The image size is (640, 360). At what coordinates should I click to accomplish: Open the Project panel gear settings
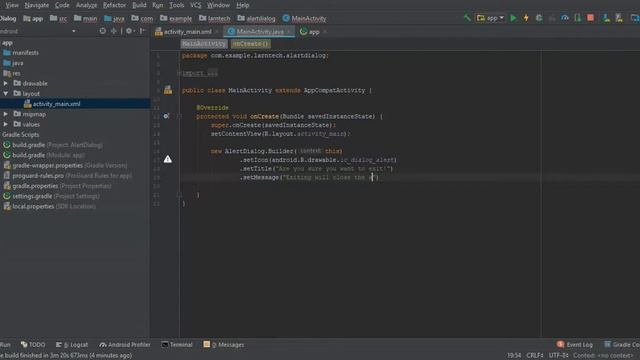point(129,31)
